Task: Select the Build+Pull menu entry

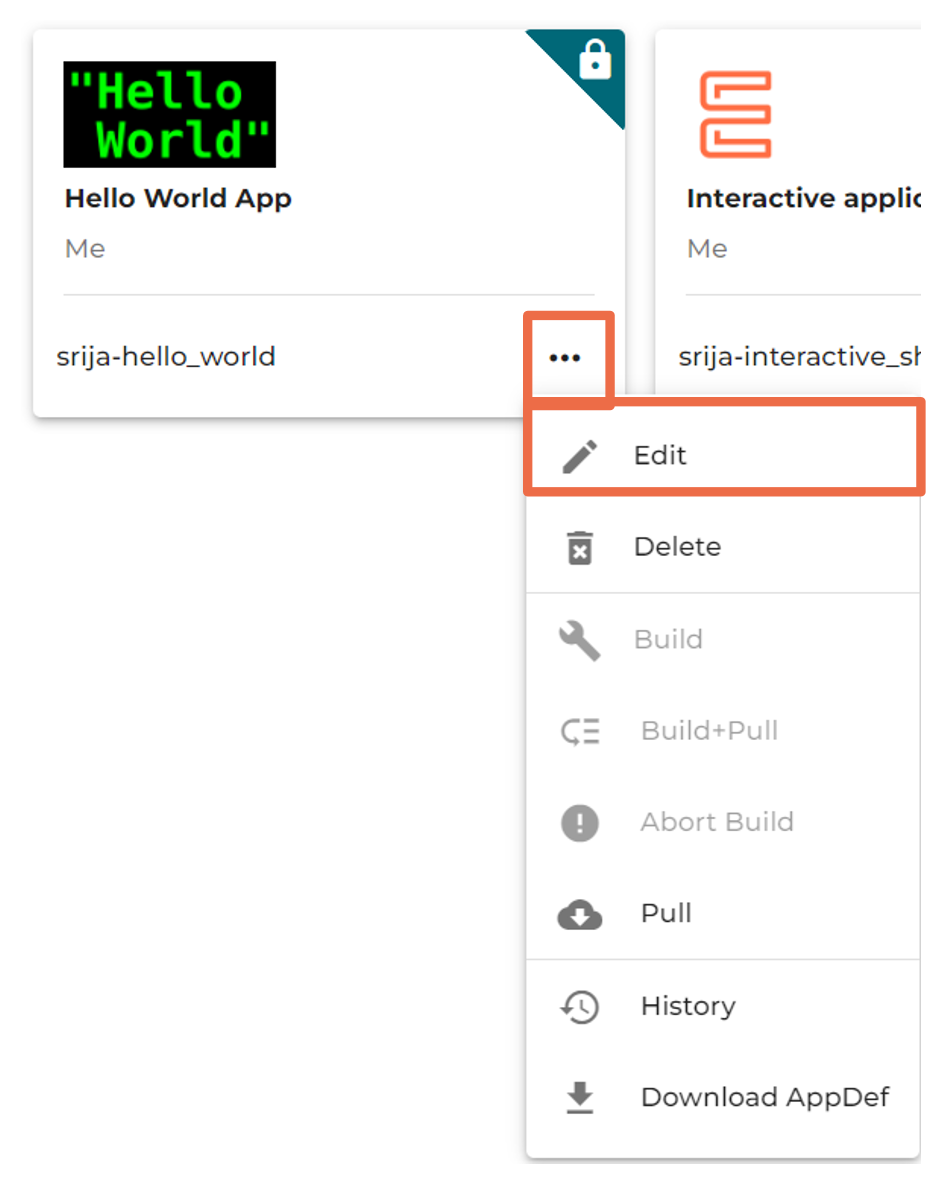Action: coord(723,731)
